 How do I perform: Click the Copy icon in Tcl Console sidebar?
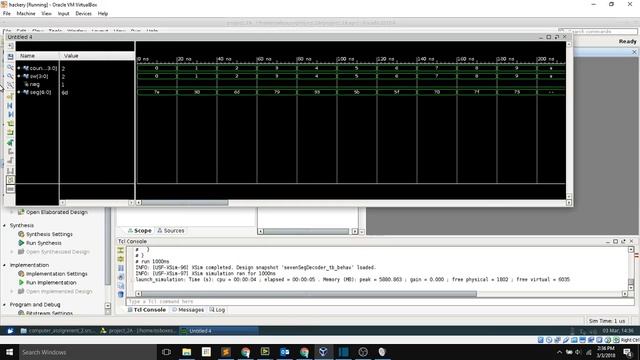click(x=121, y=286)
